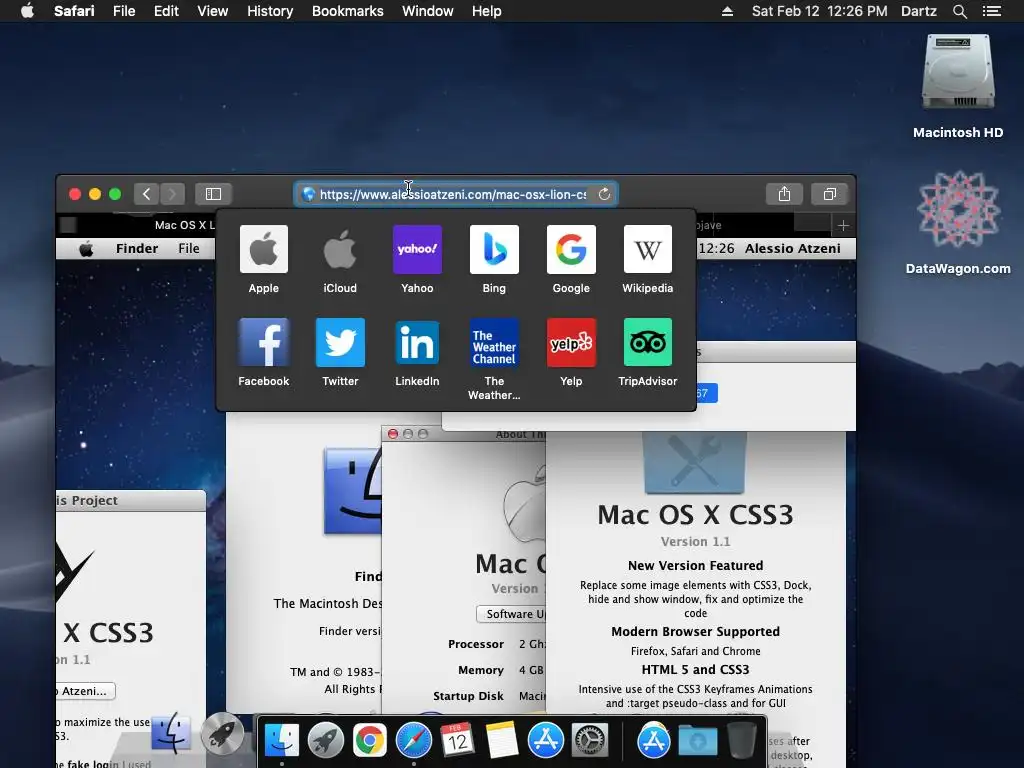This screenshot has width=1024, height=768.
Task: Select the Macintosh HD desktop drive
Action: 957,86
